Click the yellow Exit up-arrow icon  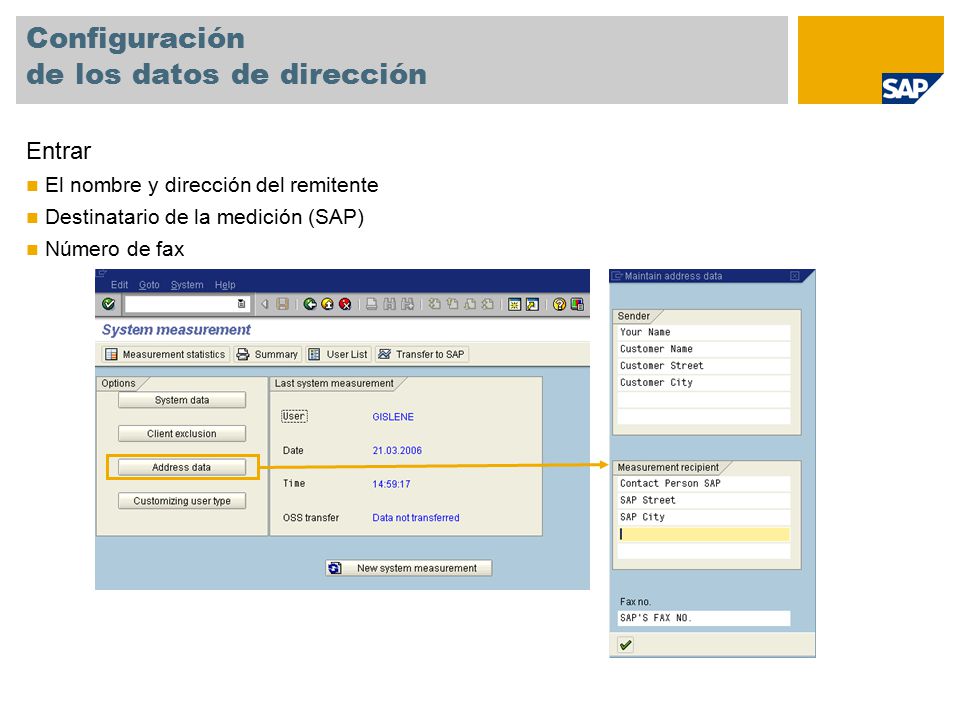[328, 304]
